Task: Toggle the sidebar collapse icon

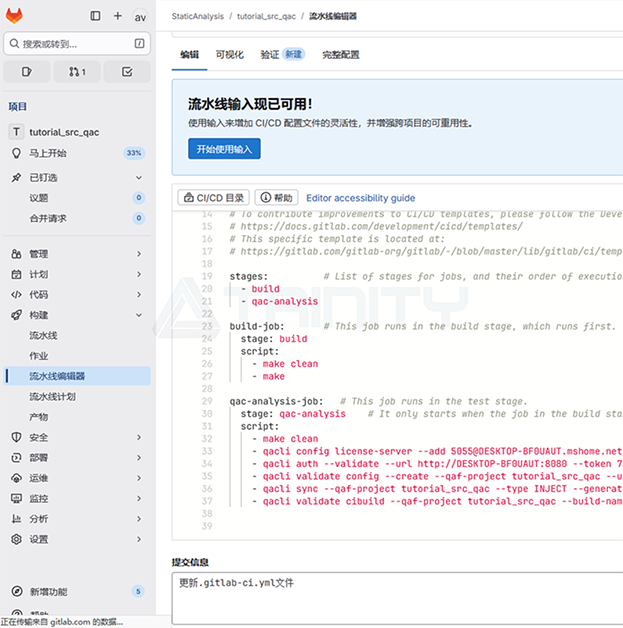Action: [x=95, y=16]
